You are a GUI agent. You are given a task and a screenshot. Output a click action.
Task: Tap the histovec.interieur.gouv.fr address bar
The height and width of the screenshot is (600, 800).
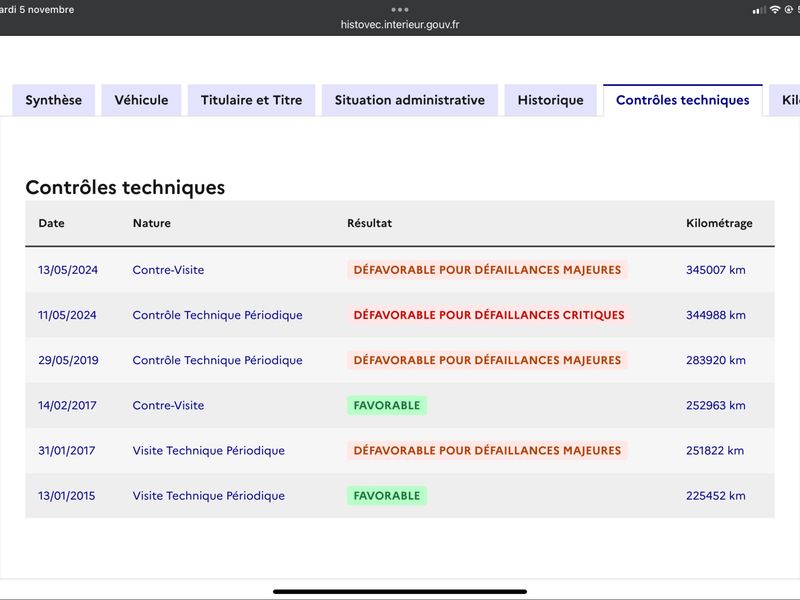coord(400,24)
